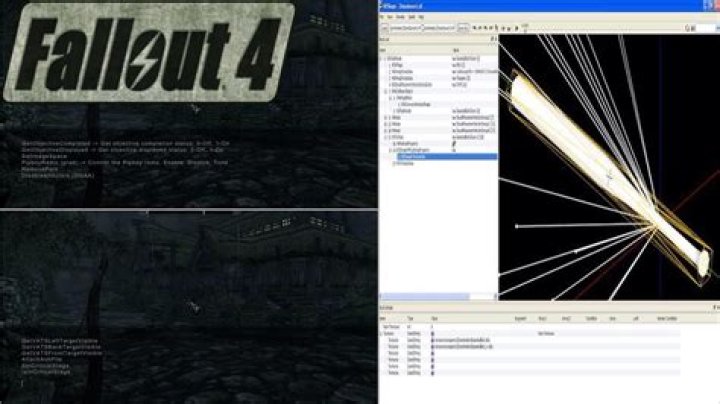Click the Load button in NifSkope toolbar
Viewport: 720px width, 404px height.
pos(385,28)
